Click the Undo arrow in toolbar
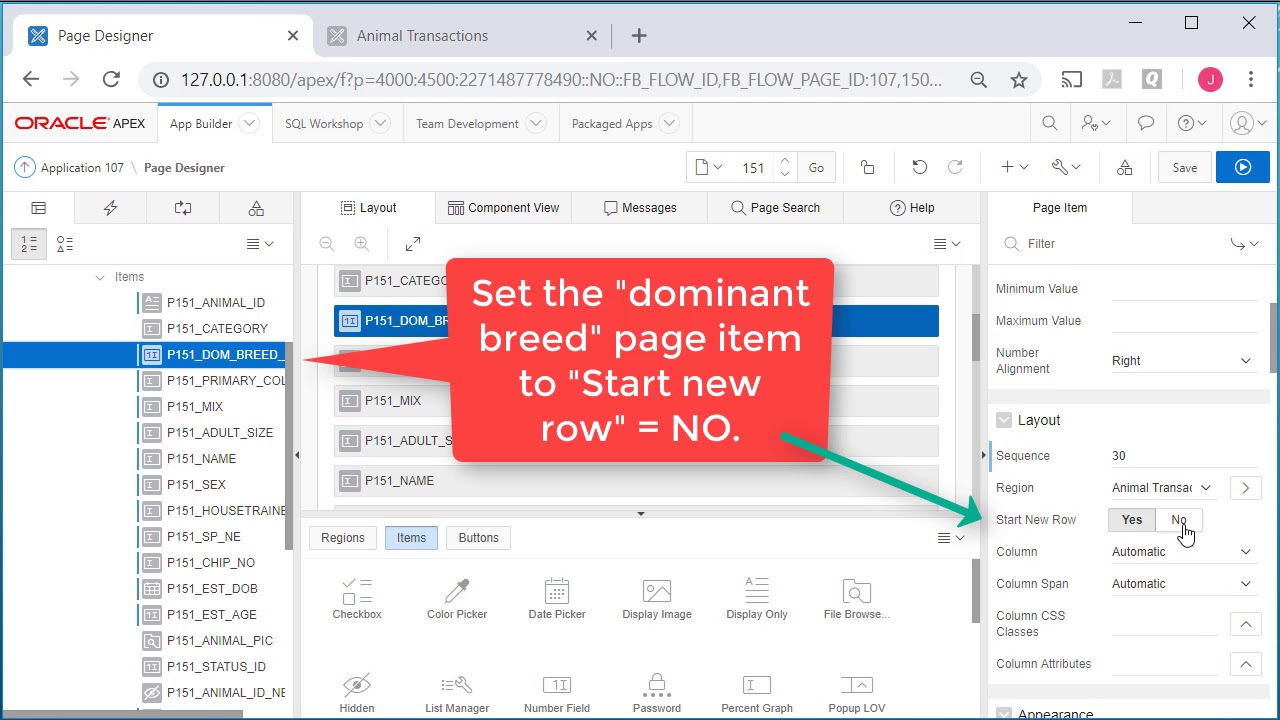 point(920,168)
